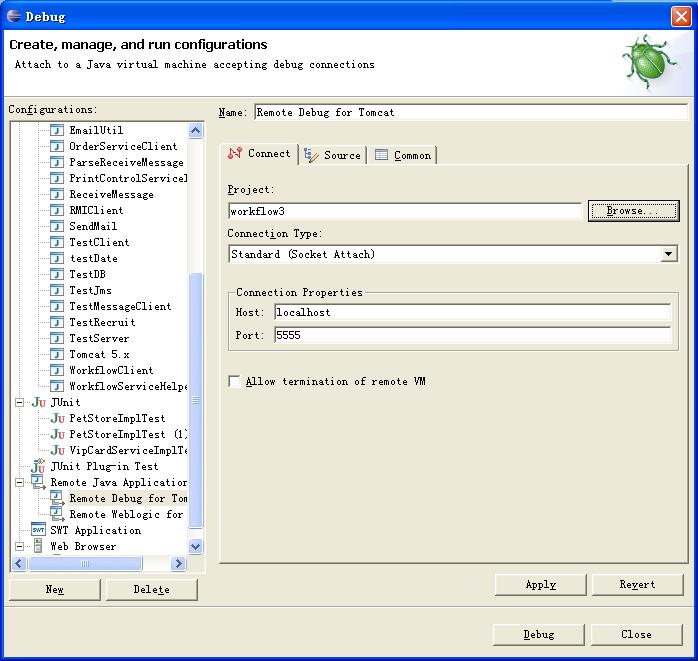The width and height of the screenshot is (698, 661).
Task: Click the Web Browser category icon
Action: tap(38, 546)
